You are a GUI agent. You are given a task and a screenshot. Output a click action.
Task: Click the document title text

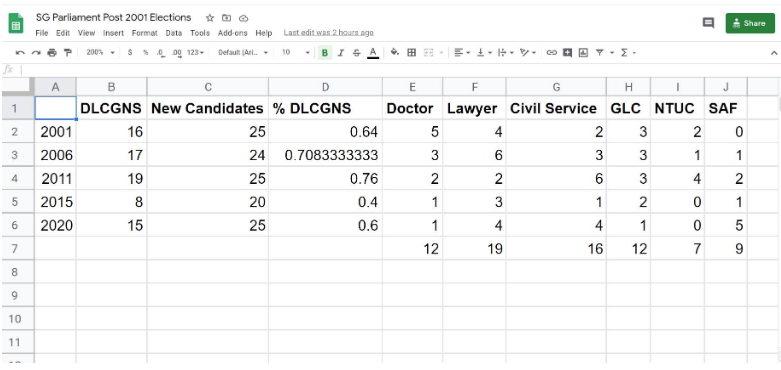pyautogui.click(x=113, y=17)
